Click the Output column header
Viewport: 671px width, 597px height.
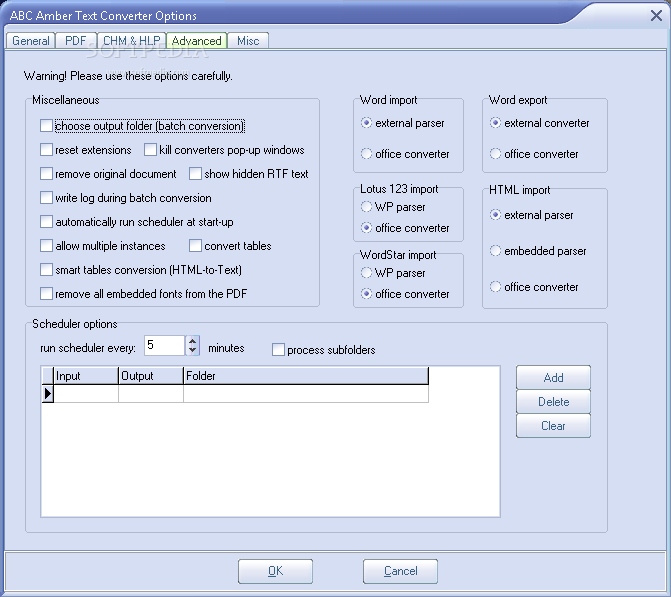coord(151,376)
